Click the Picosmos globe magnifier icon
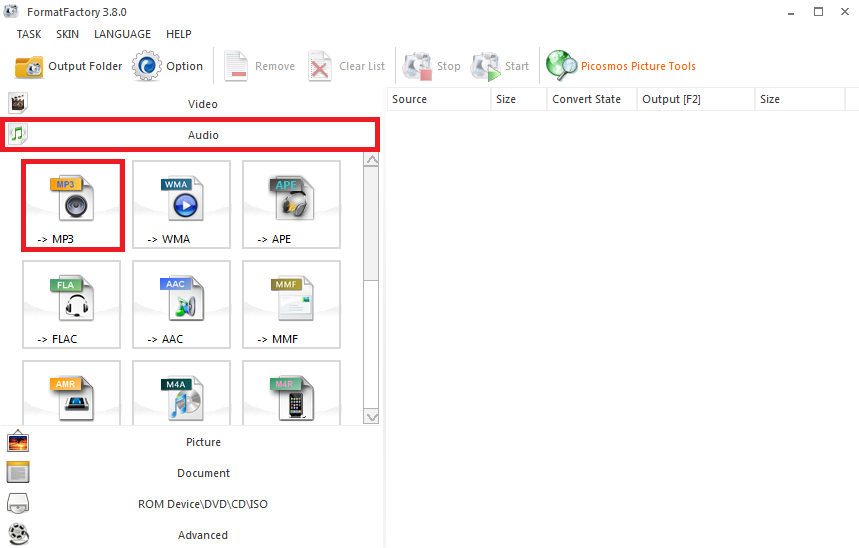Image resolution: width=859 pixels, height=548 pixels. tap(562, 65)
